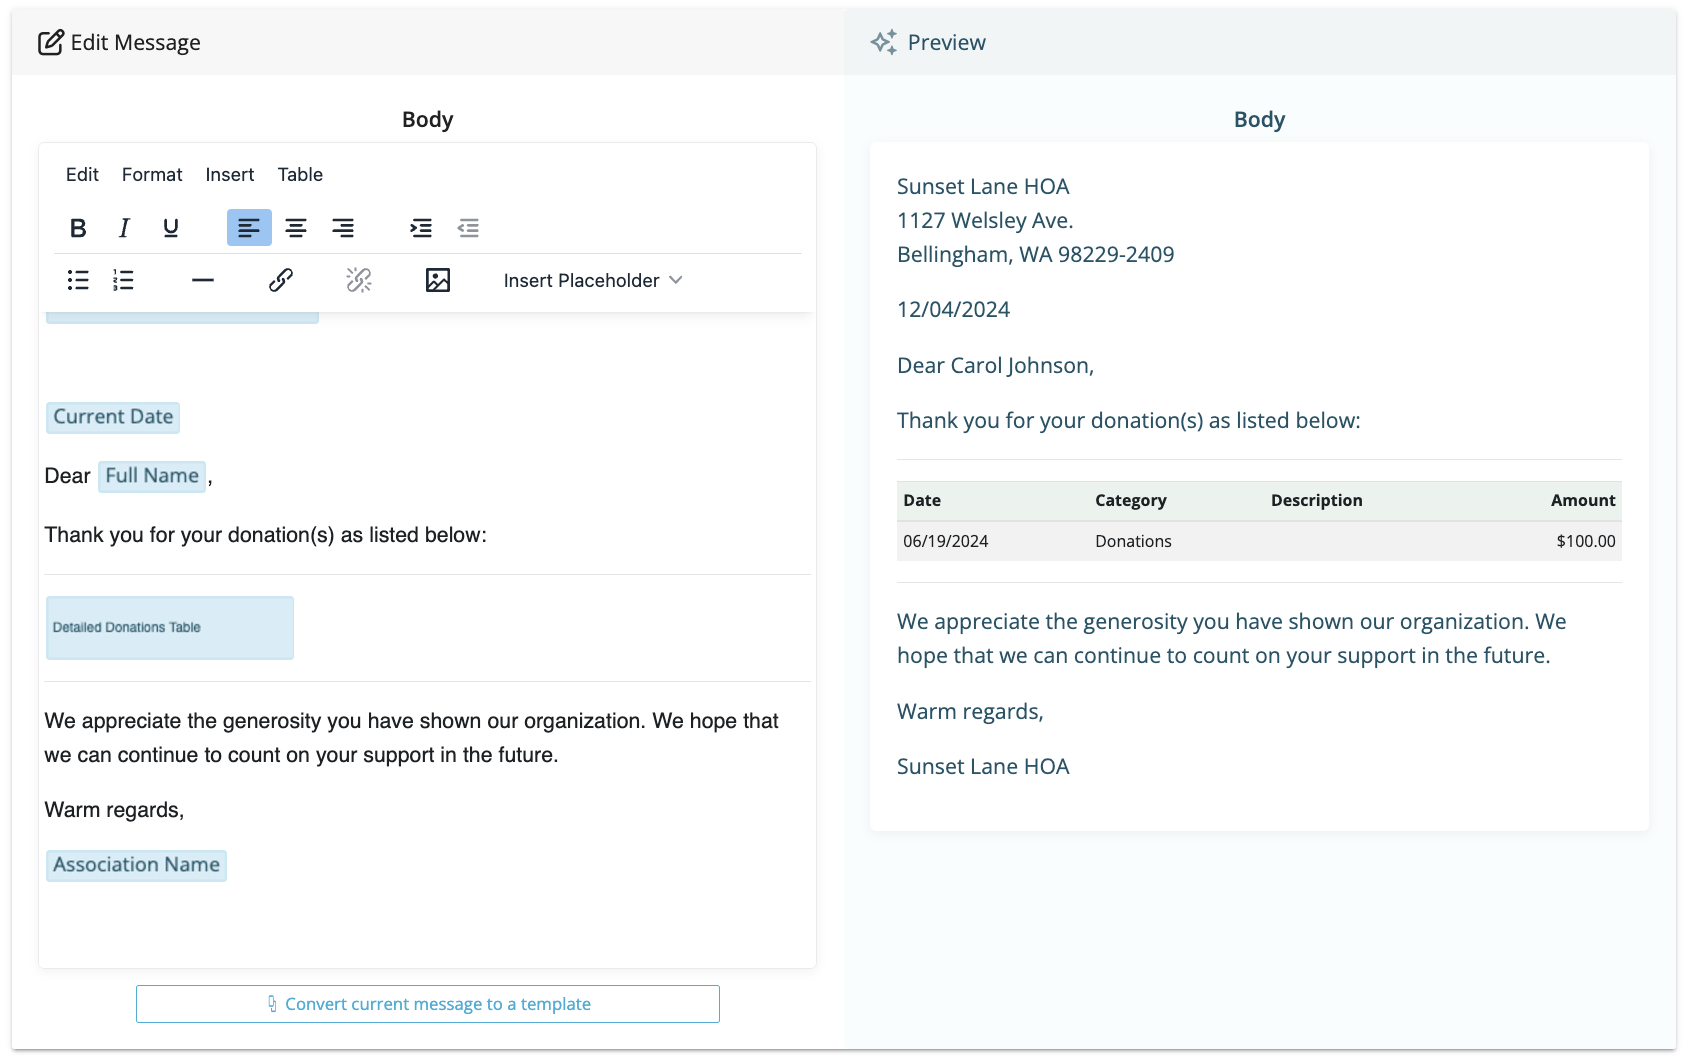1690x1064 pixels.
Task: Center align the text
Action: (x=296, y=228)
